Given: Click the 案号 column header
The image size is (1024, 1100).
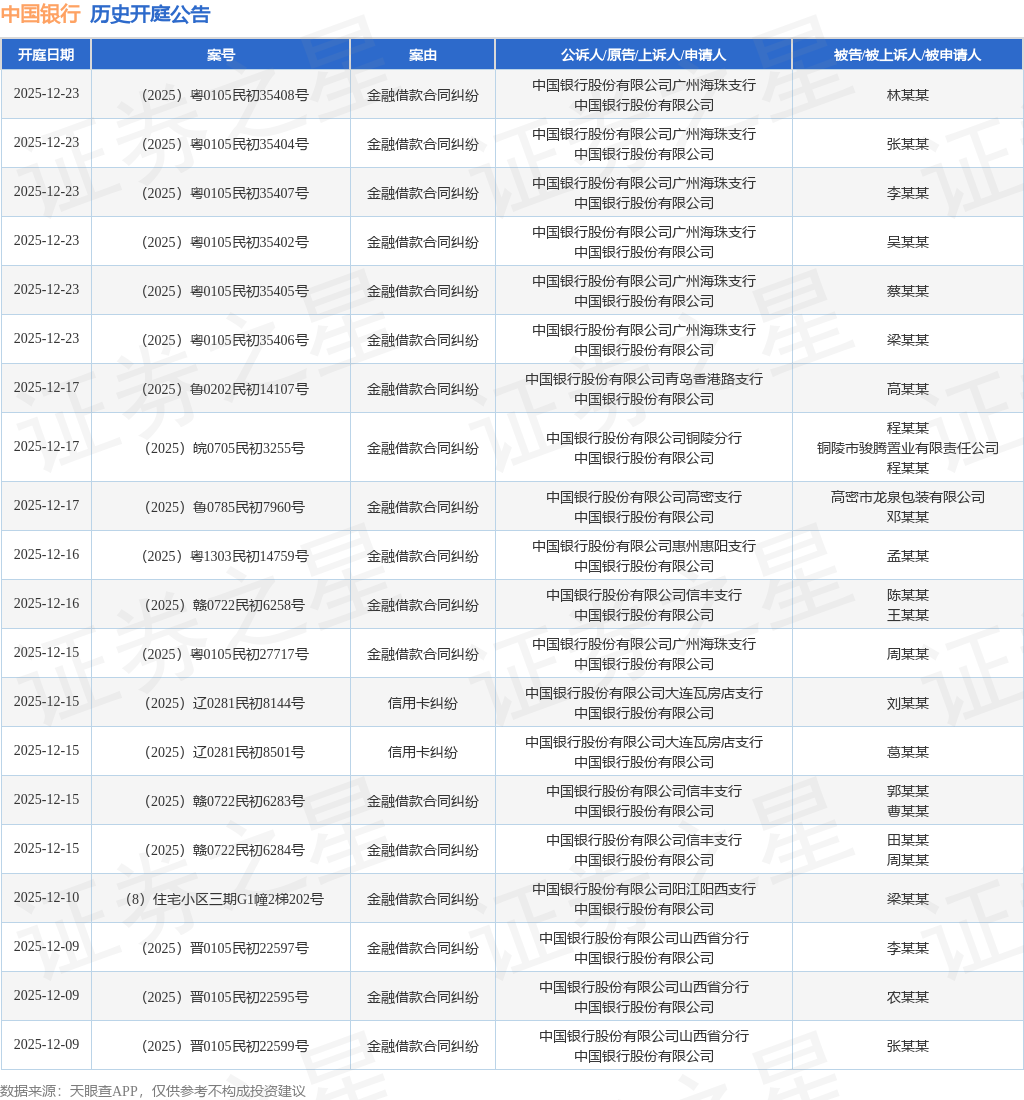Looking at the screenshot, I should pos(221,55).
